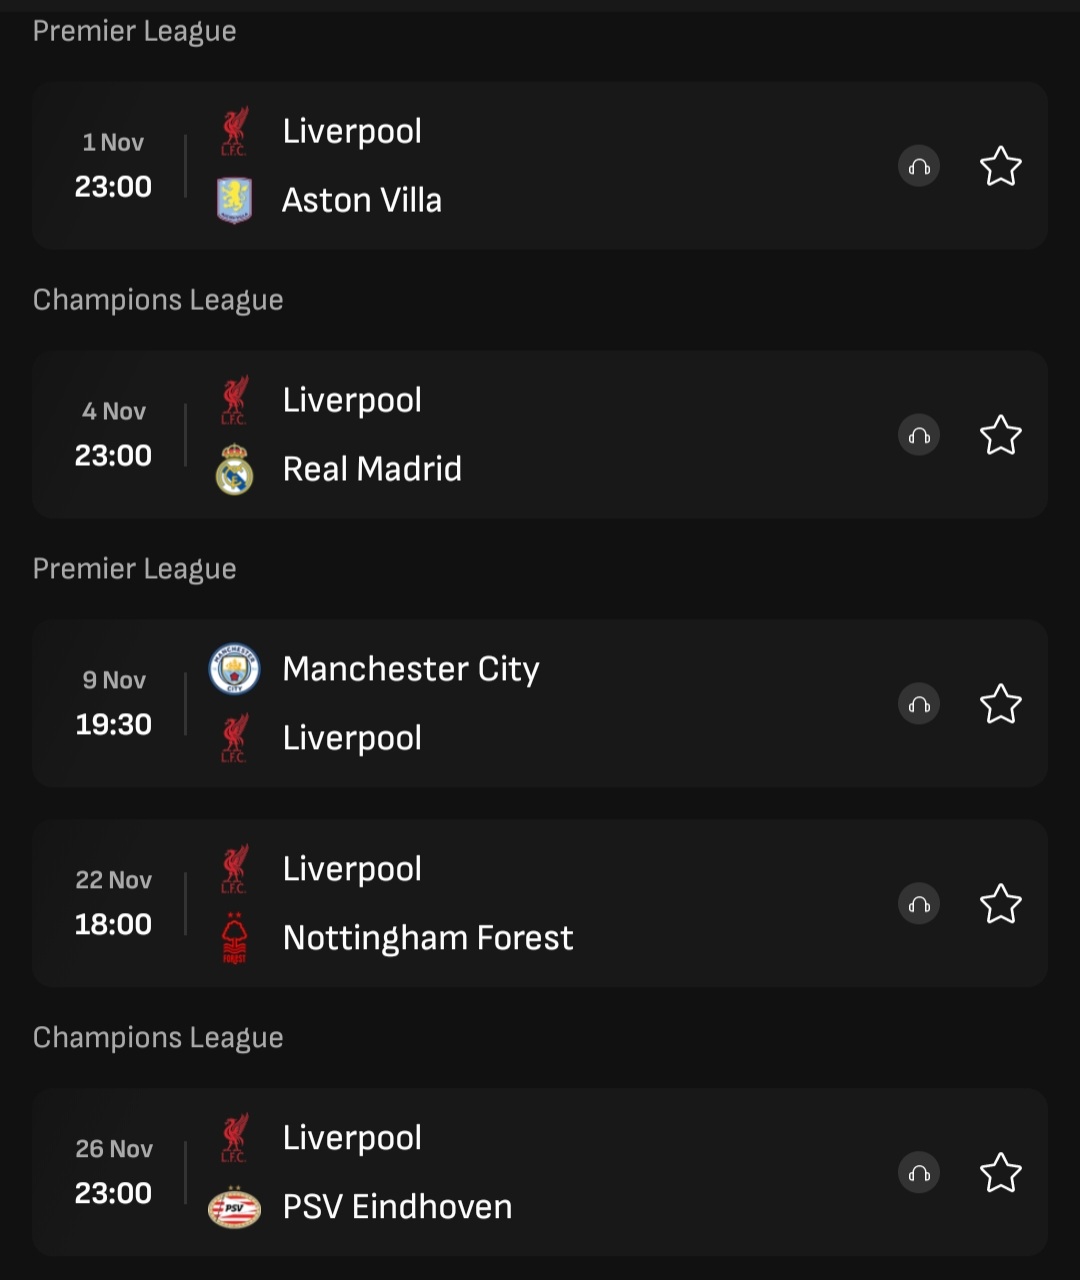1080x1280 pixels.
Task: Open the Aston Villa team name
Action: [362, 200]
